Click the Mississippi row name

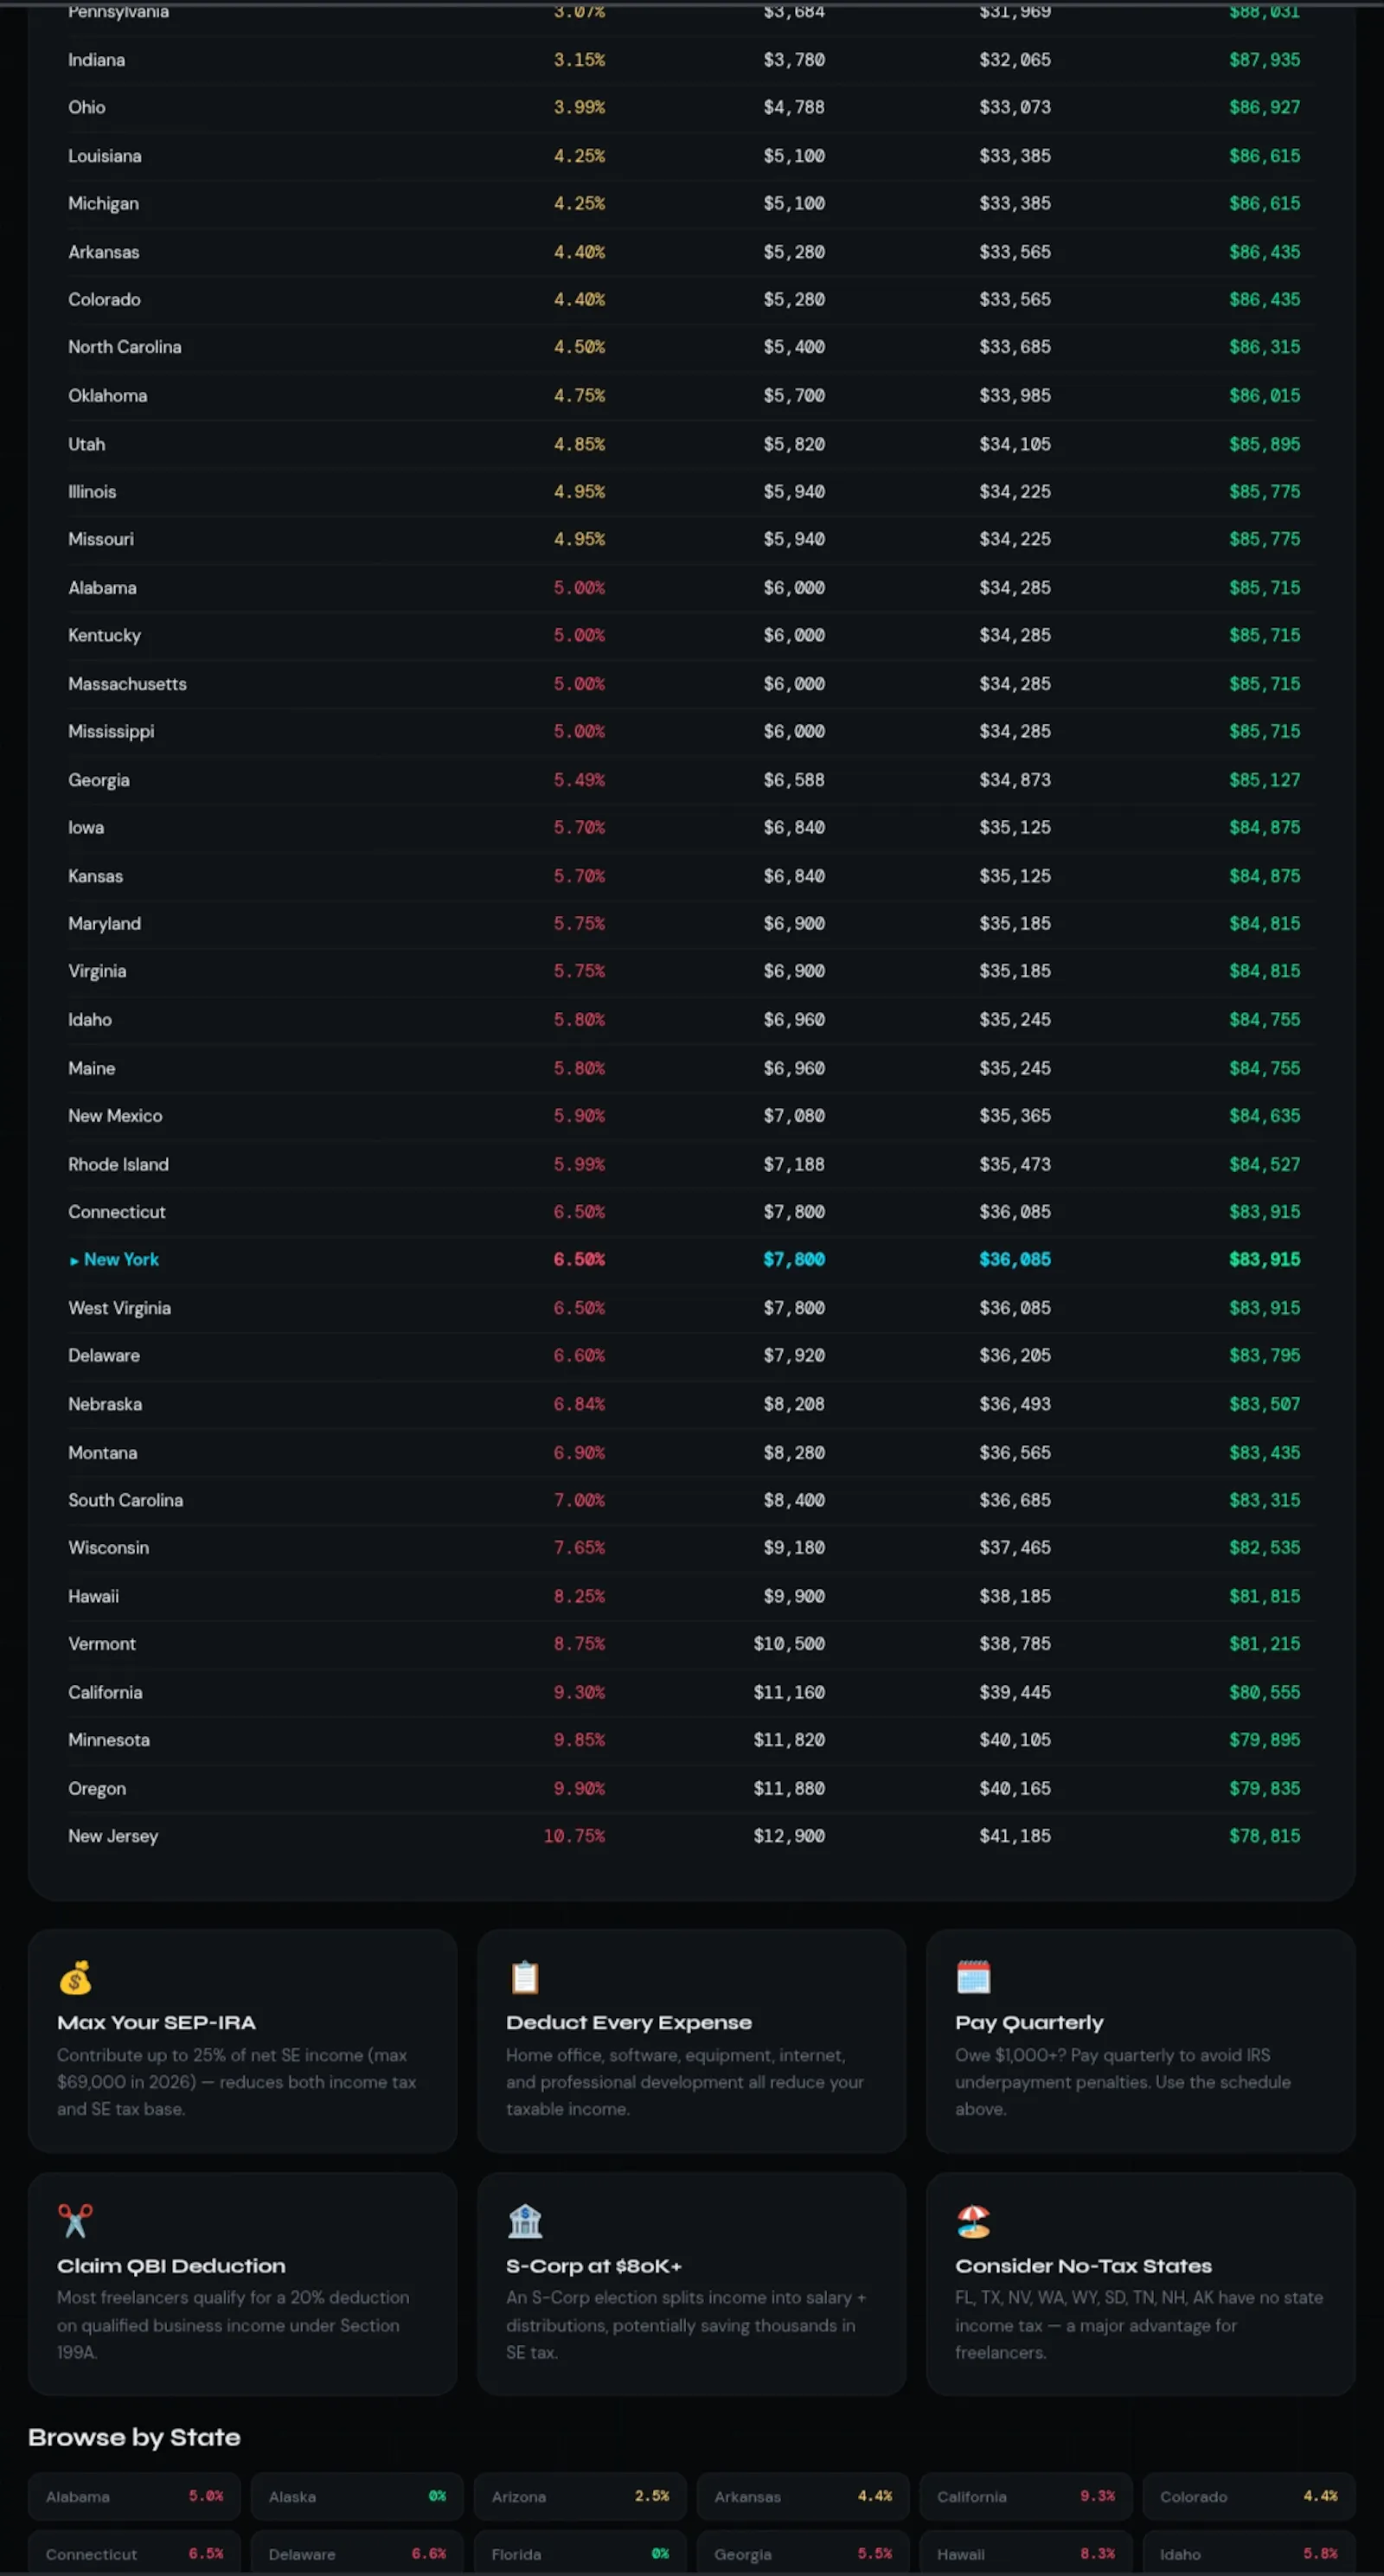111,732
